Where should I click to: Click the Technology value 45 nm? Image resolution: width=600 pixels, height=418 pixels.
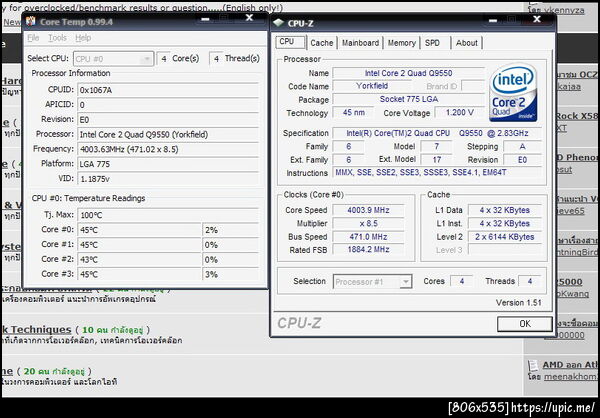point(353,113)
